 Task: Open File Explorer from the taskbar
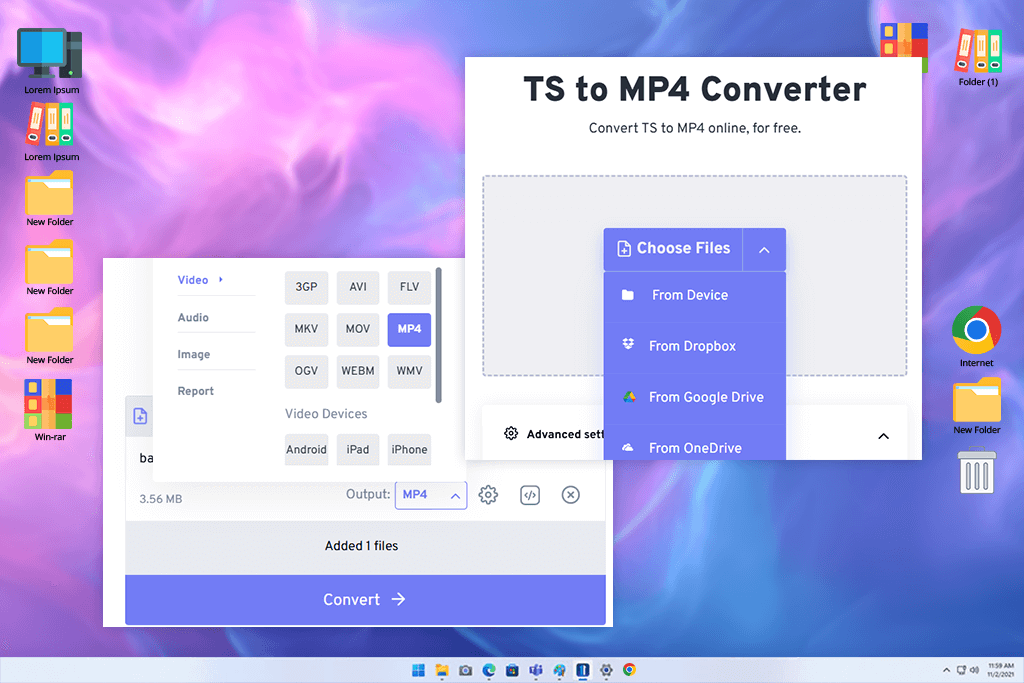(442, 670)
